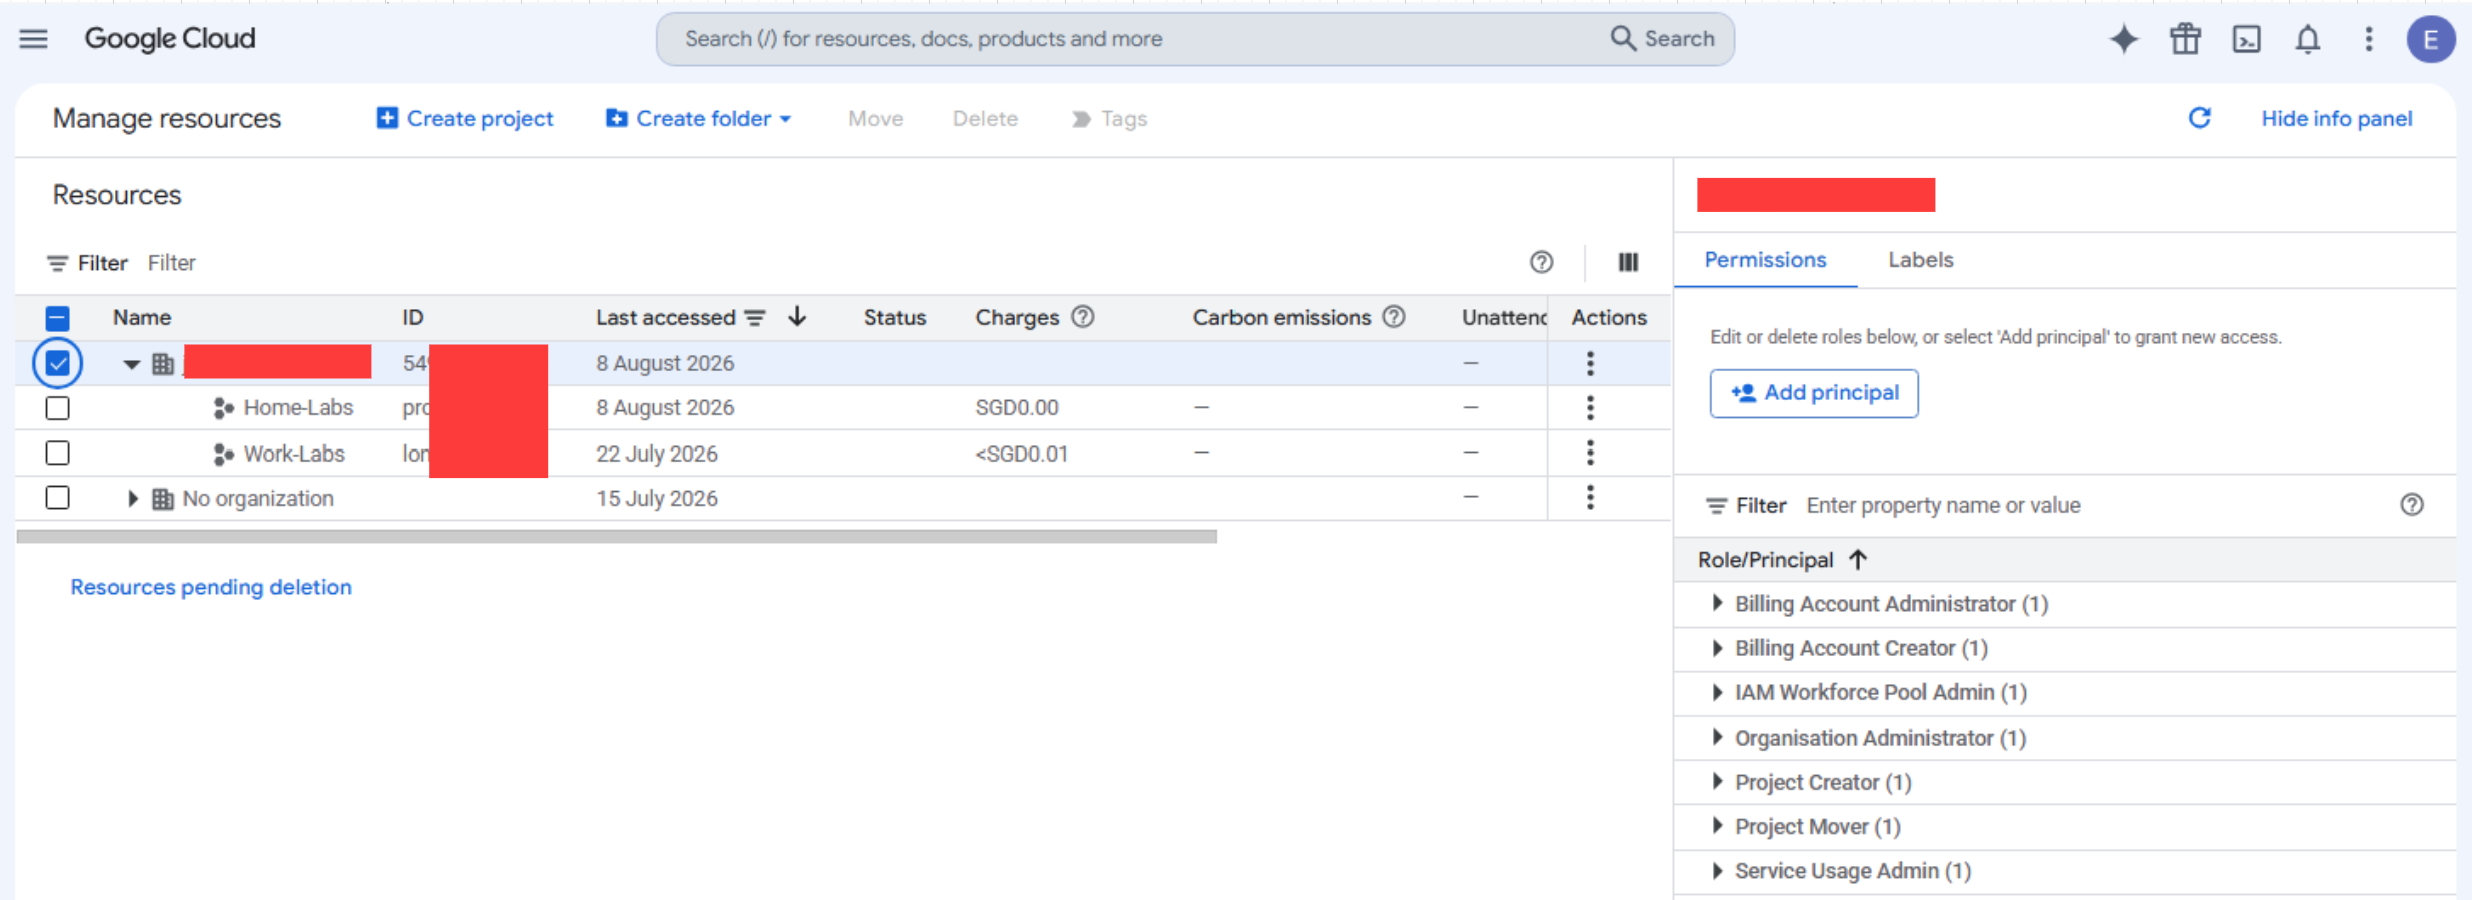2472x900 pixels.
Task: Open the column display options icon
Action: [x=1628, y=262]
